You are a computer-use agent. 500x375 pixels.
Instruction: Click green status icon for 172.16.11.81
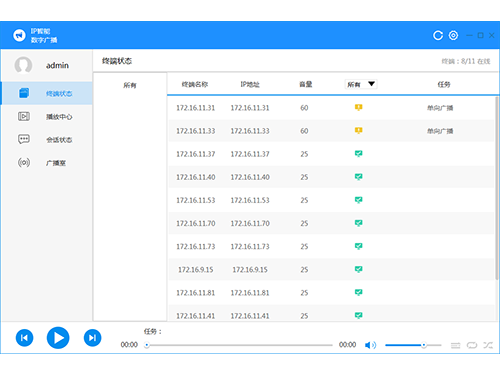coord(358,292)
